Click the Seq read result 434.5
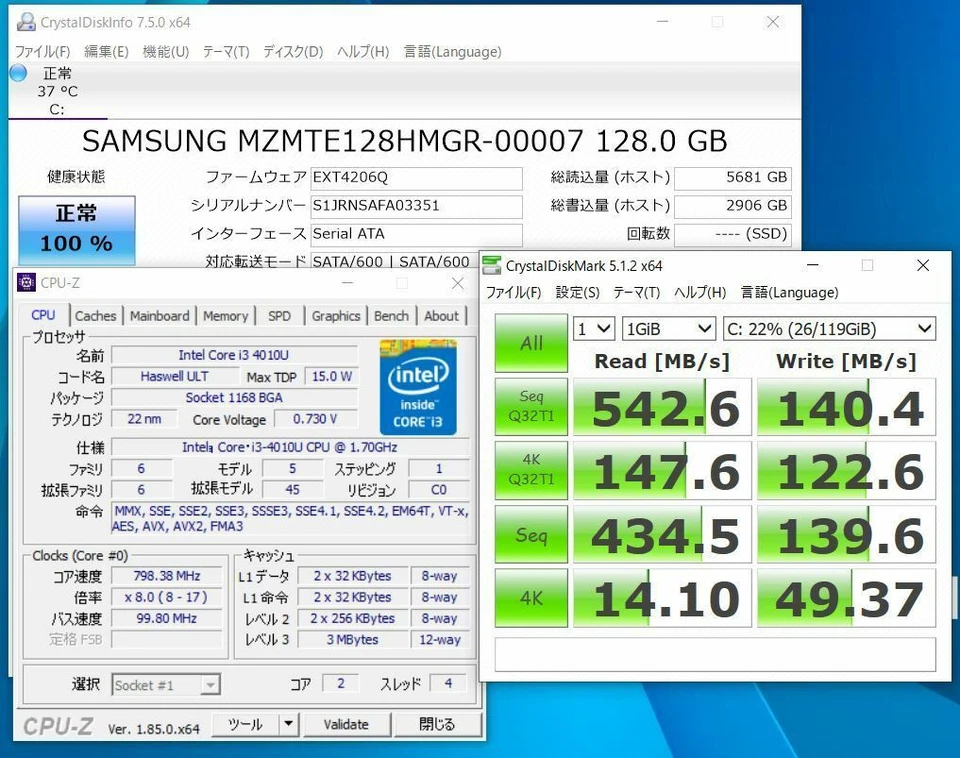 coord(662,533)
